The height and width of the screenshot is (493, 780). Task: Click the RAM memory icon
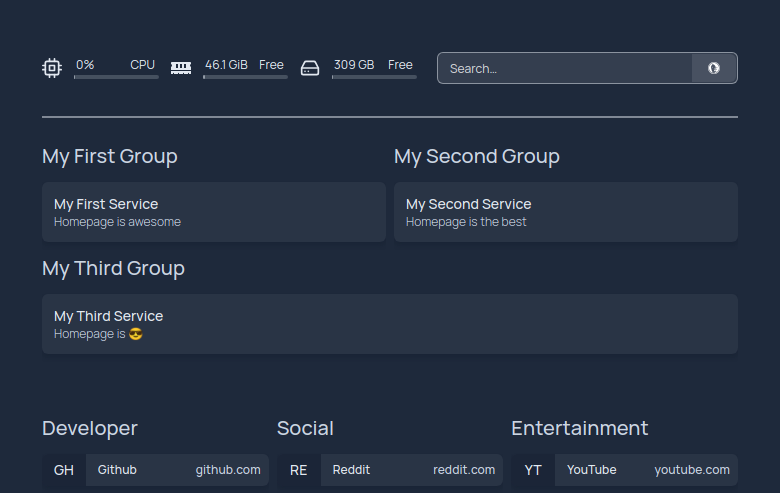[x=181, y=68]
